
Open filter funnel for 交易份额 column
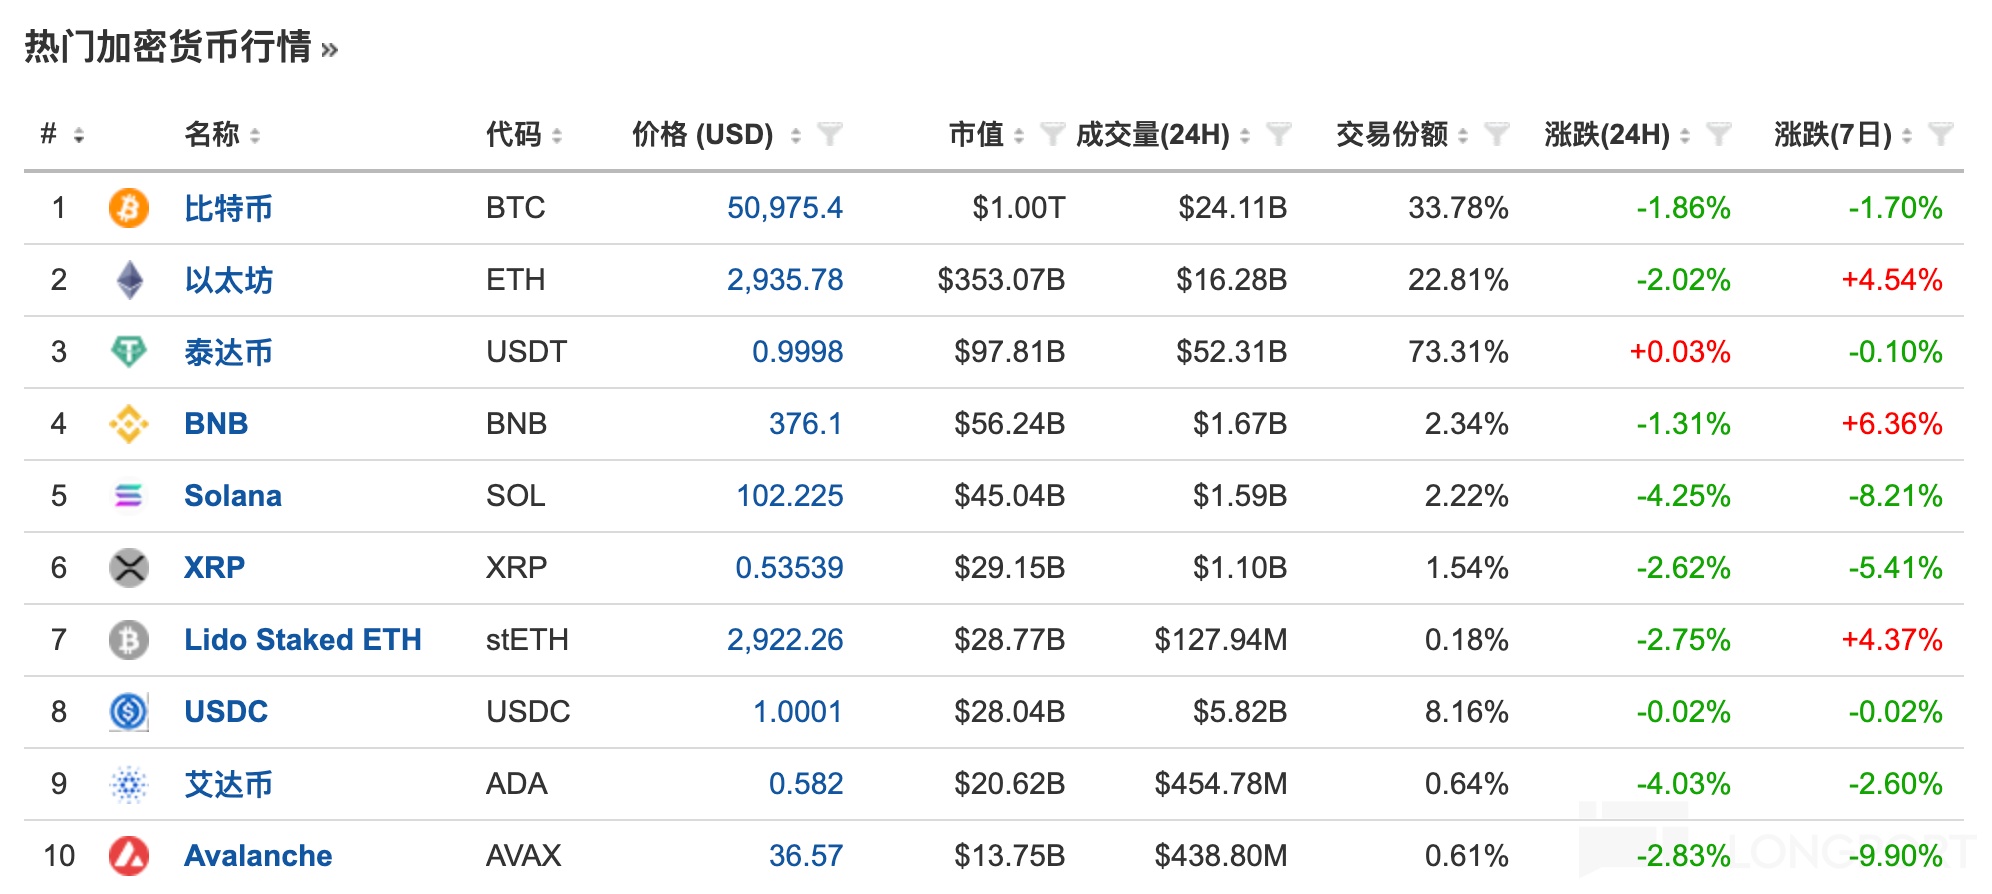[1496, 134]
